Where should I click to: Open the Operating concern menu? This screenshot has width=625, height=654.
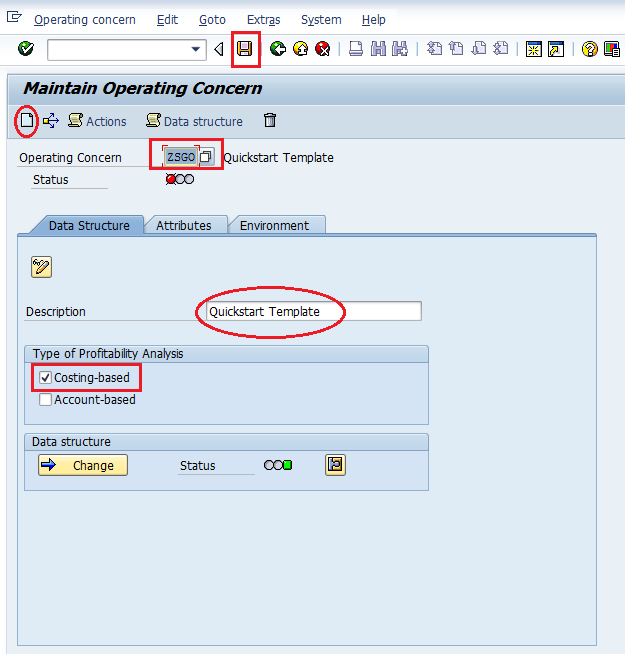coord(85,20)
